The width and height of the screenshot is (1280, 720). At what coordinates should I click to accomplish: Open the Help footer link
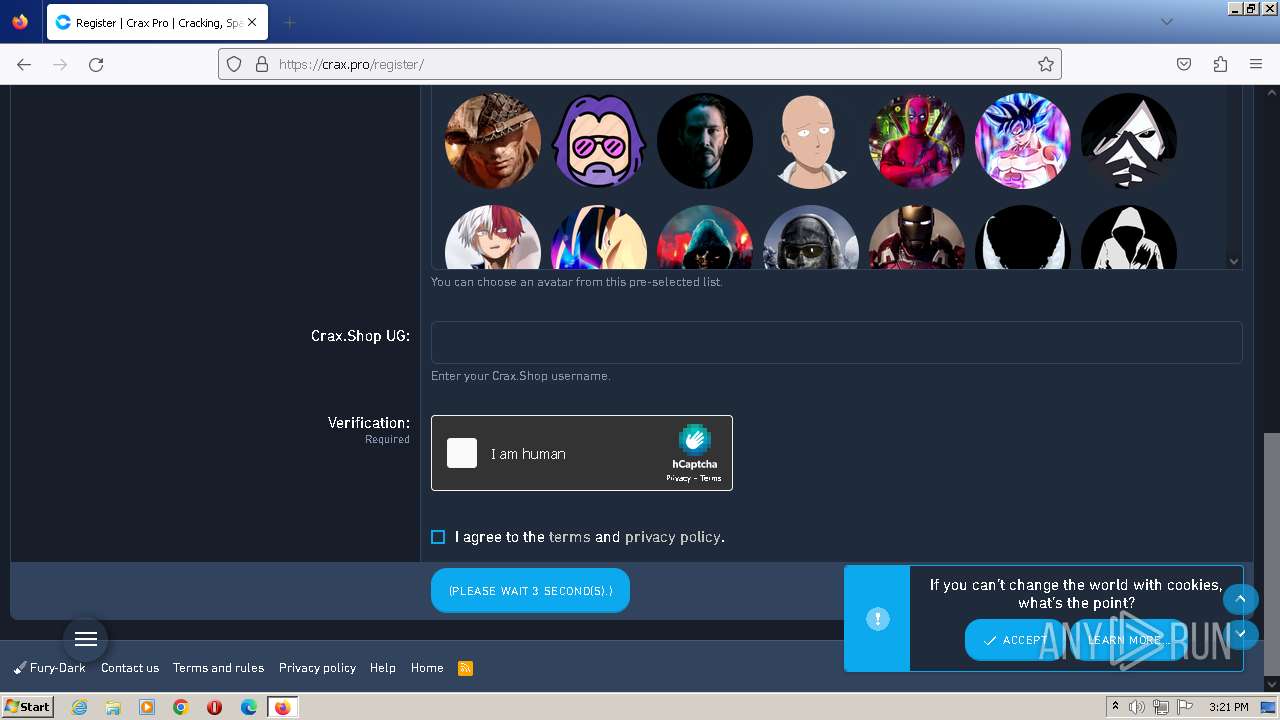click(x=383, y=668)
